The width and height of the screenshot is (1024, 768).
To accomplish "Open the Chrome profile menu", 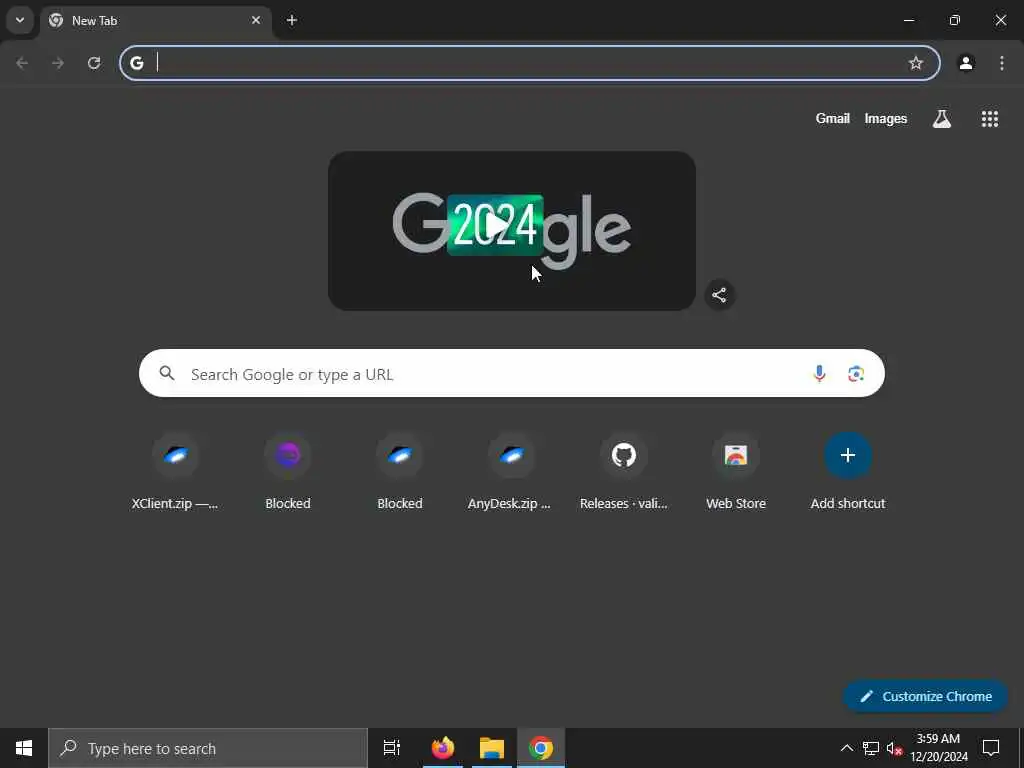I will [x=966, y=63].
